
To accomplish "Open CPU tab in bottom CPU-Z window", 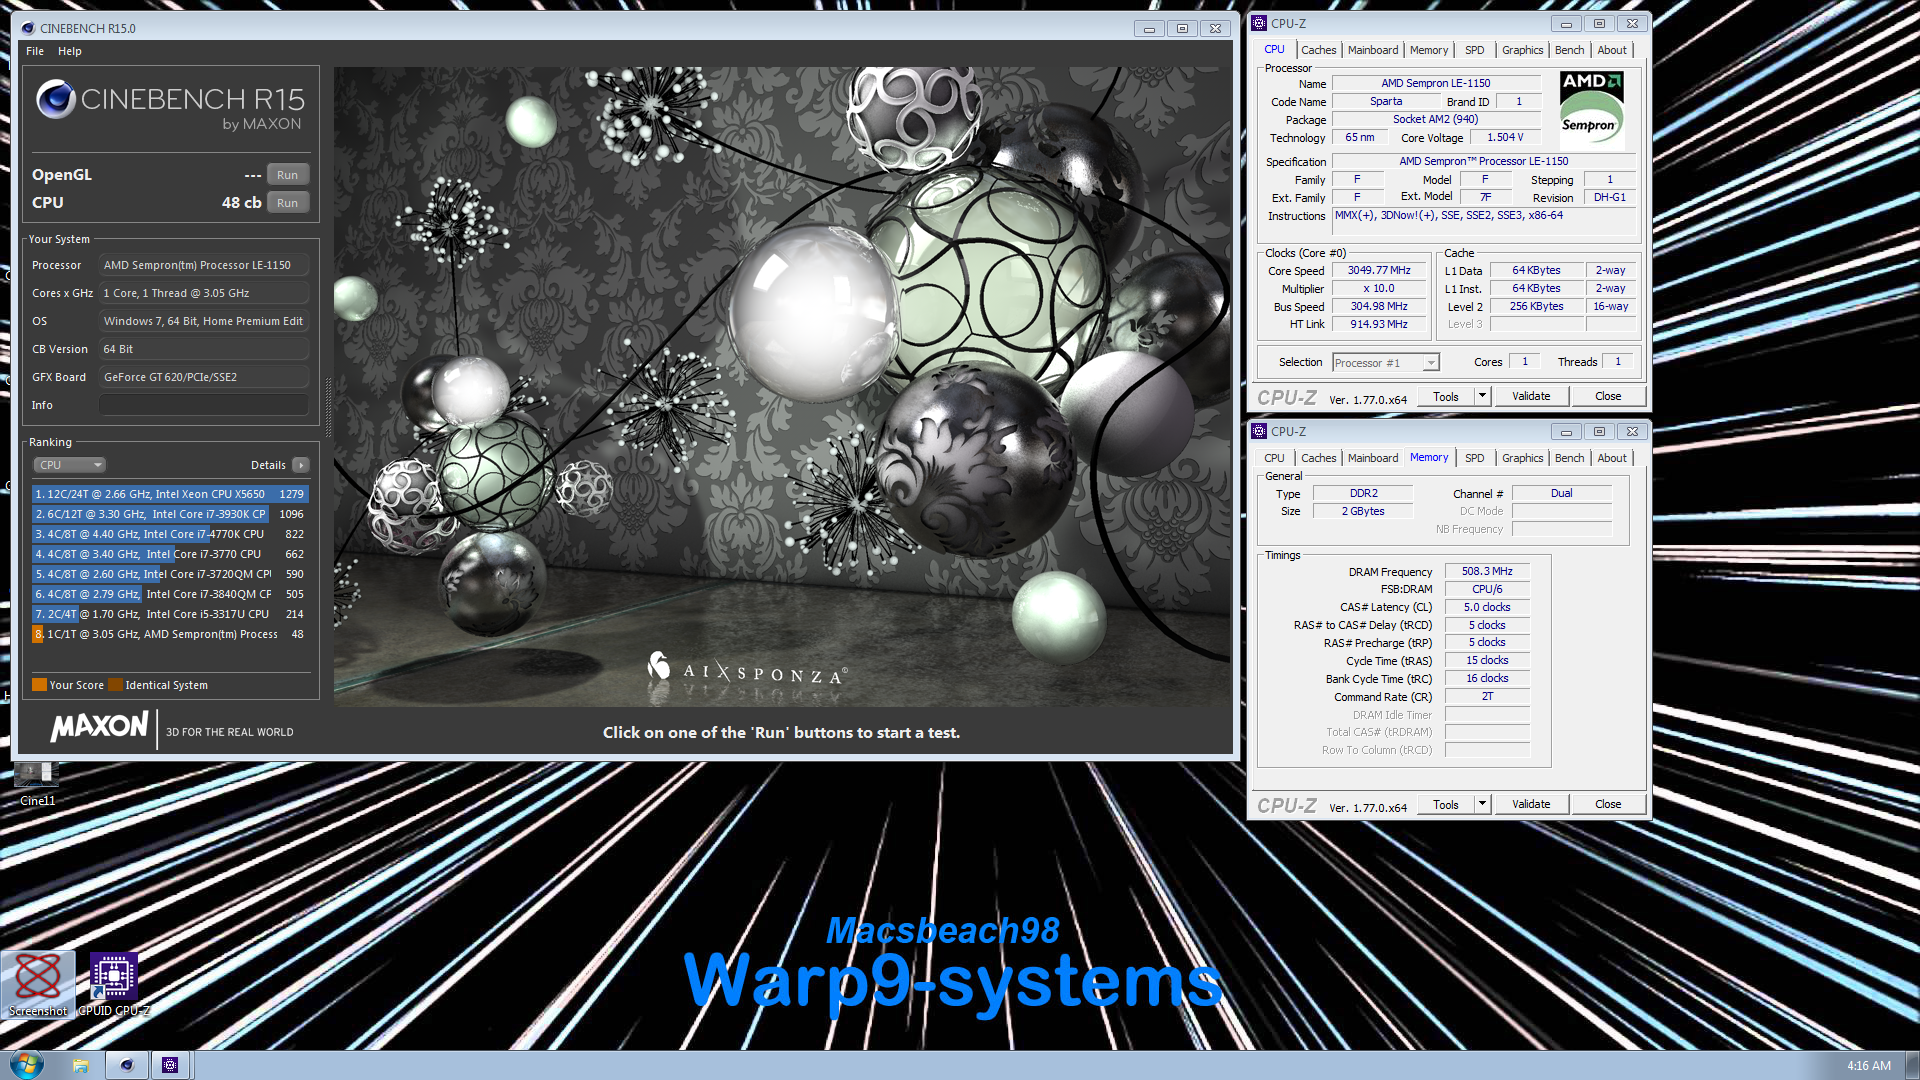I will (x=1274, y=458).
